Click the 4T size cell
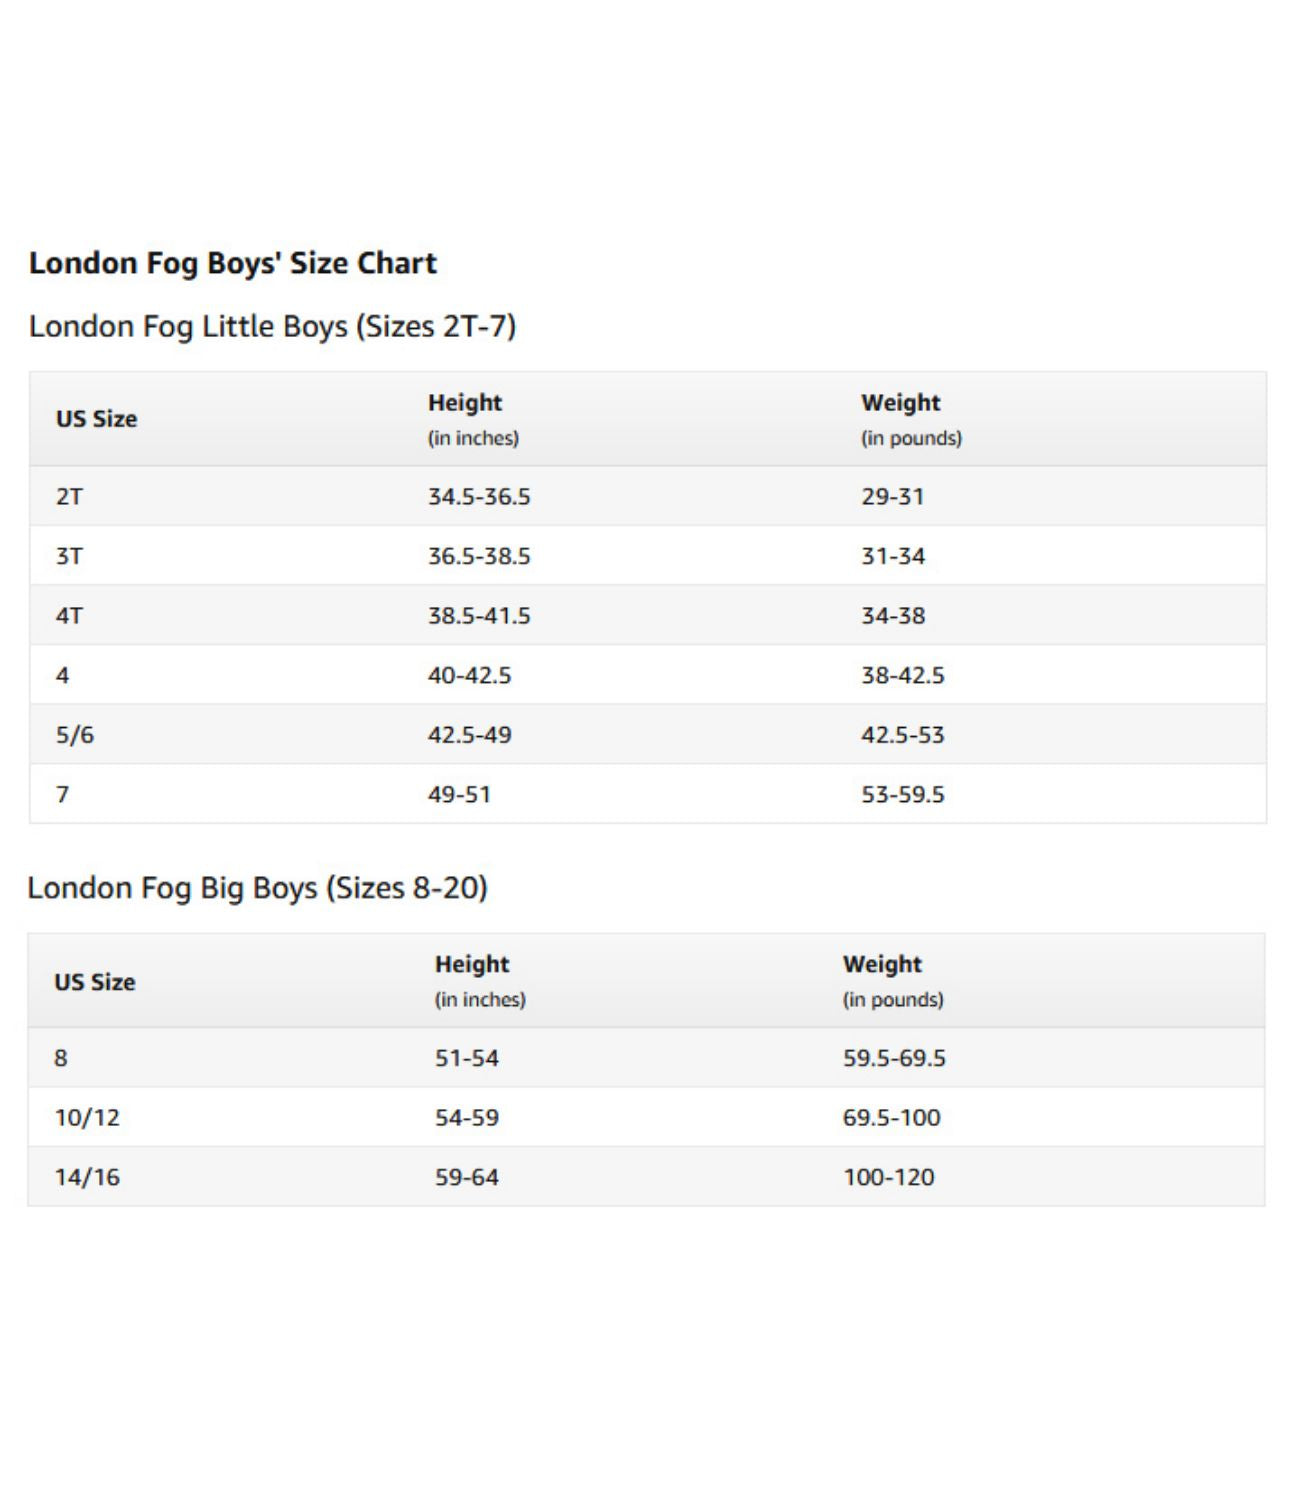Screen dimensions: 1300x1500 pyautogui.click(x=69, y=616)
